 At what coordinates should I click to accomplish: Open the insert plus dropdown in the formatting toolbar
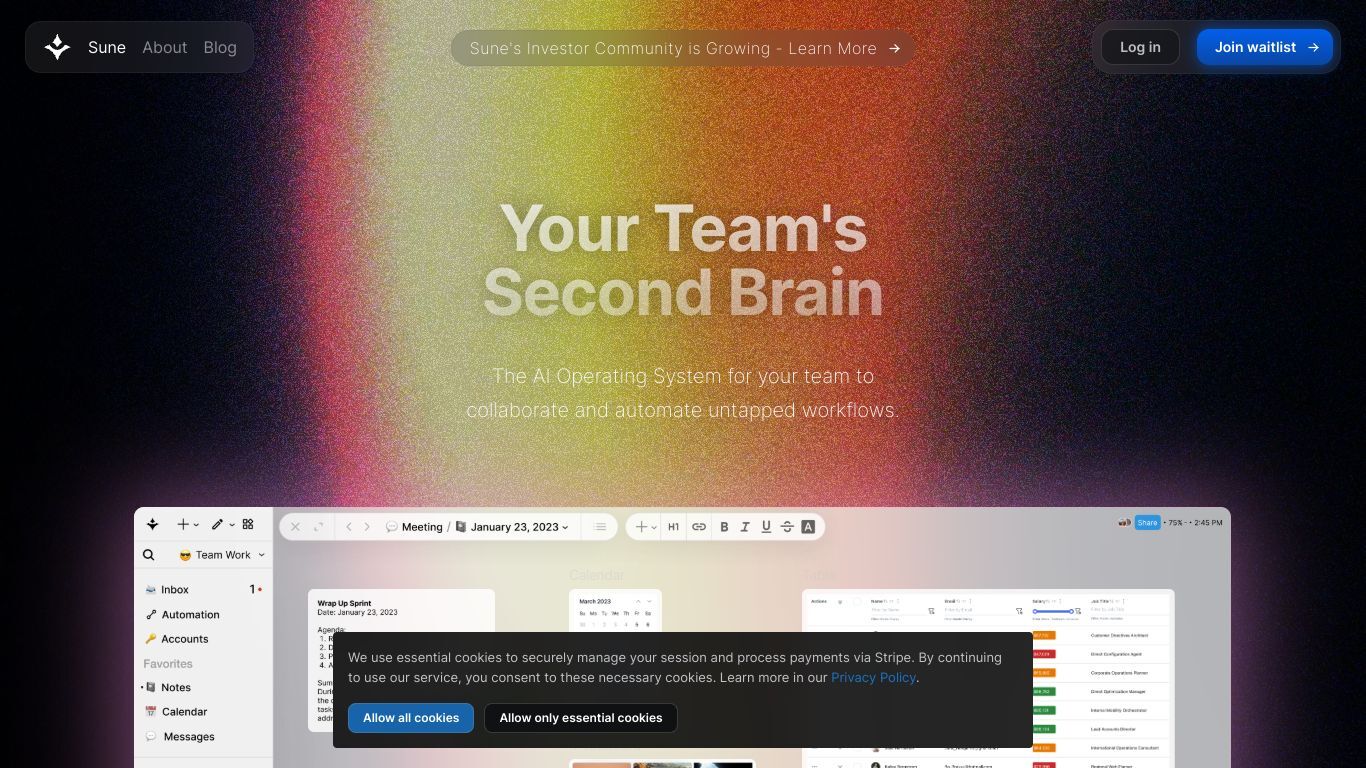point(647,527)
